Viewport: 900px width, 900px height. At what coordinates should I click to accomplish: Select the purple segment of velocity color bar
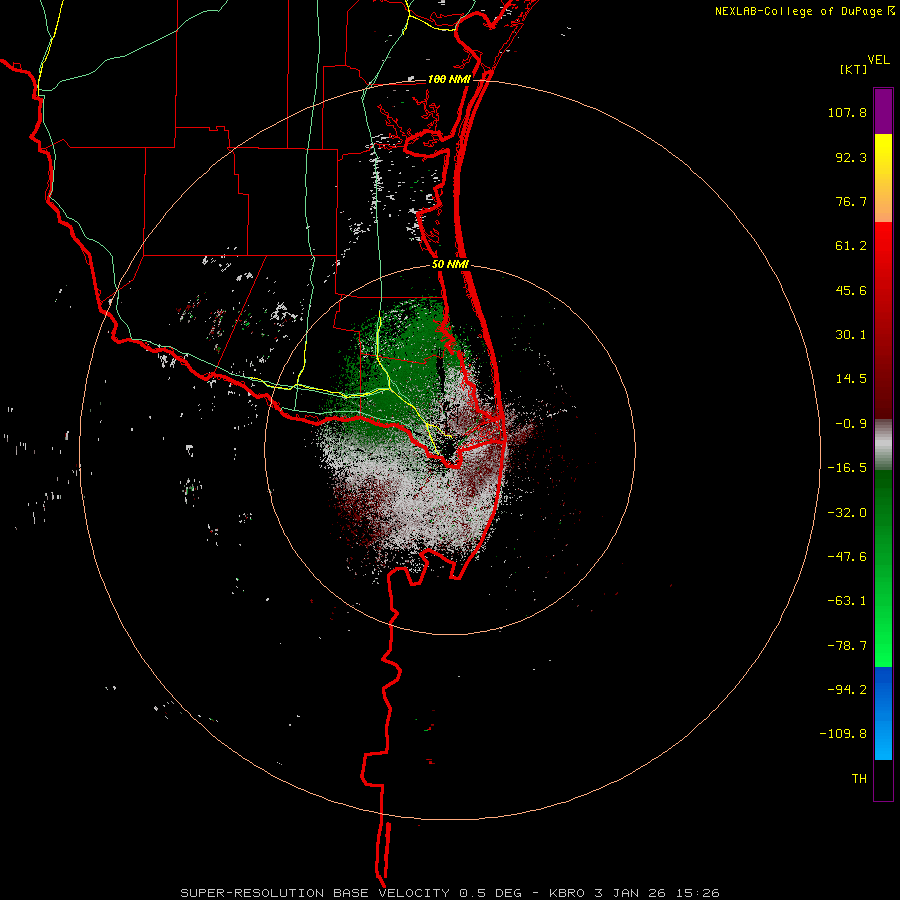pyautogui.click(x=883, y=111)
